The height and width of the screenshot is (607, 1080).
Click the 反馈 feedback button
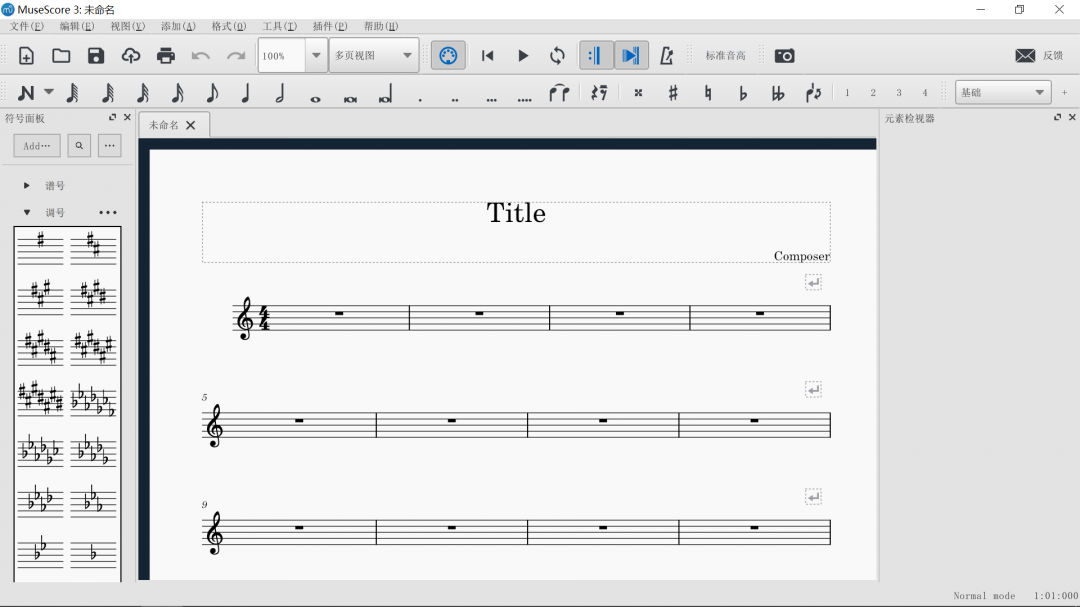tap(1039, 56)
